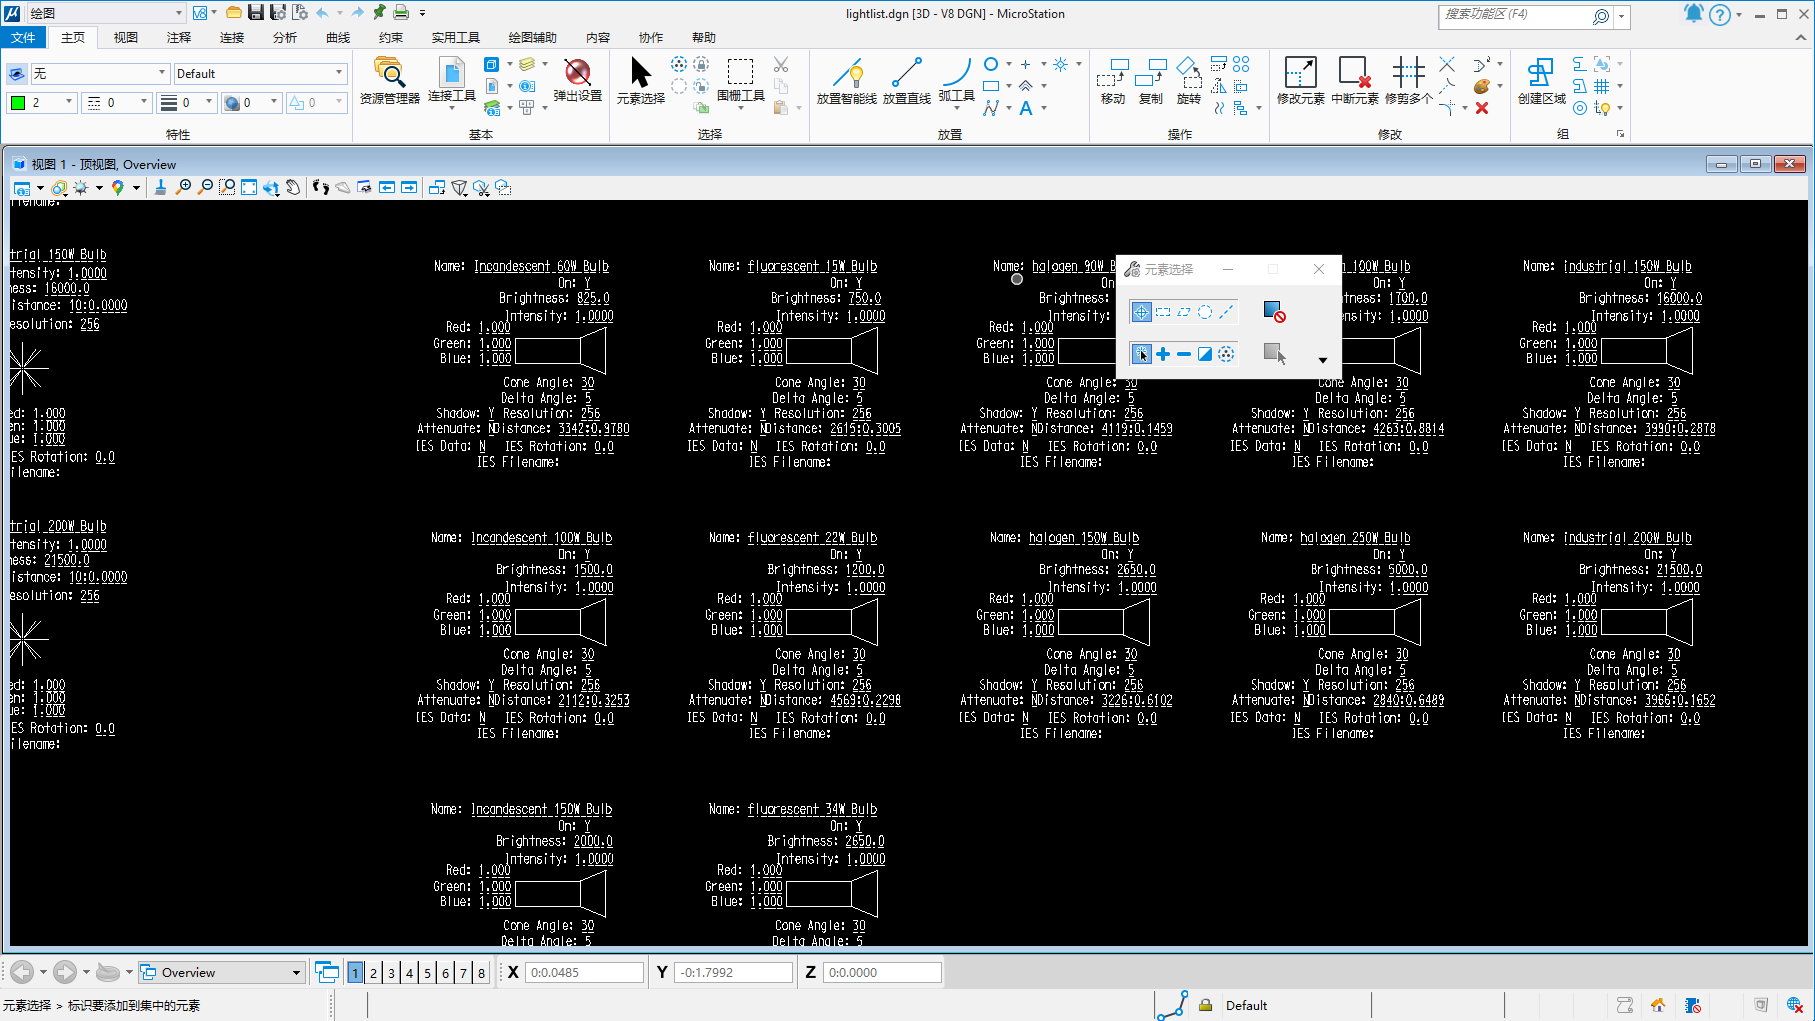Click the 旋转 rotate tool
The image size is (1815, 1021).
(x=1188, y=80)
